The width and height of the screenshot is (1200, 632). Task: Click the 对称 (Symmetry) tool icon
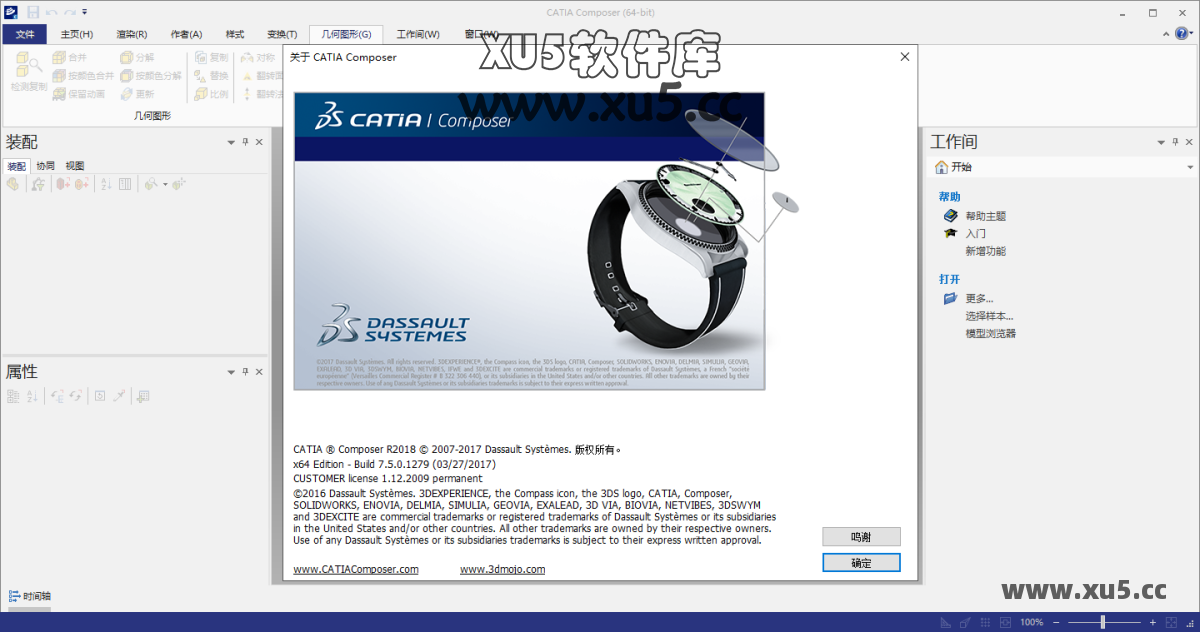246,57
